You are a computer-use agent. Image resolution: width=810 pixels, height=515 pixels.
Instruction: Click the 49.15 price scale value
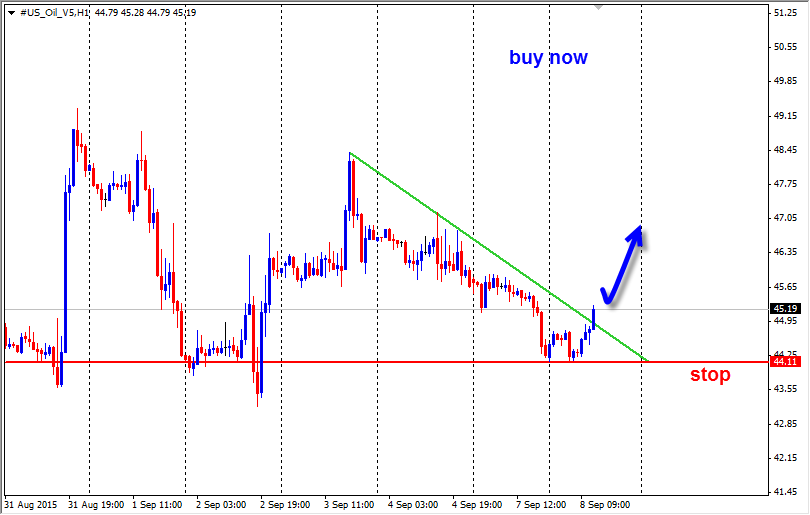(x=785, y=116)
